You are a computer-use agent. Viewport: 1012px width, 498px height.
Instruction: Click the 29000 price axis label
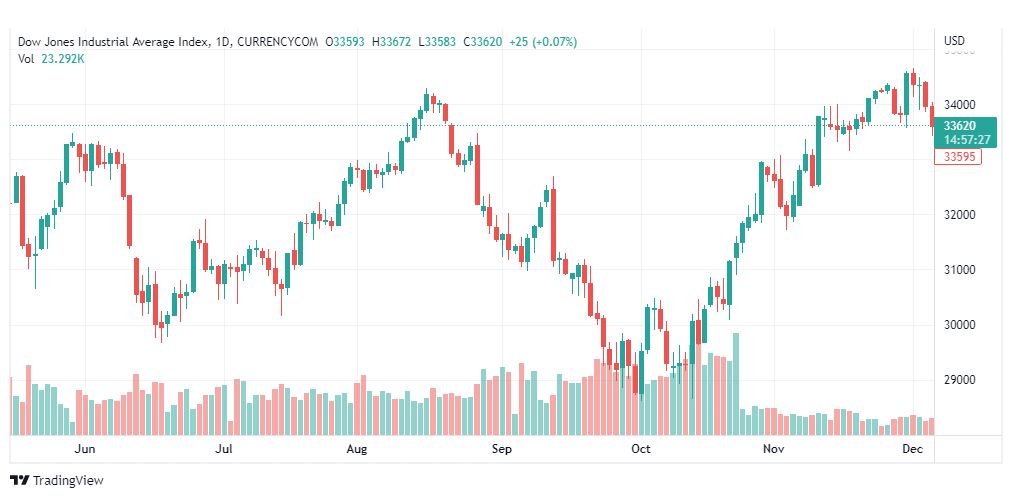[960, 380]
